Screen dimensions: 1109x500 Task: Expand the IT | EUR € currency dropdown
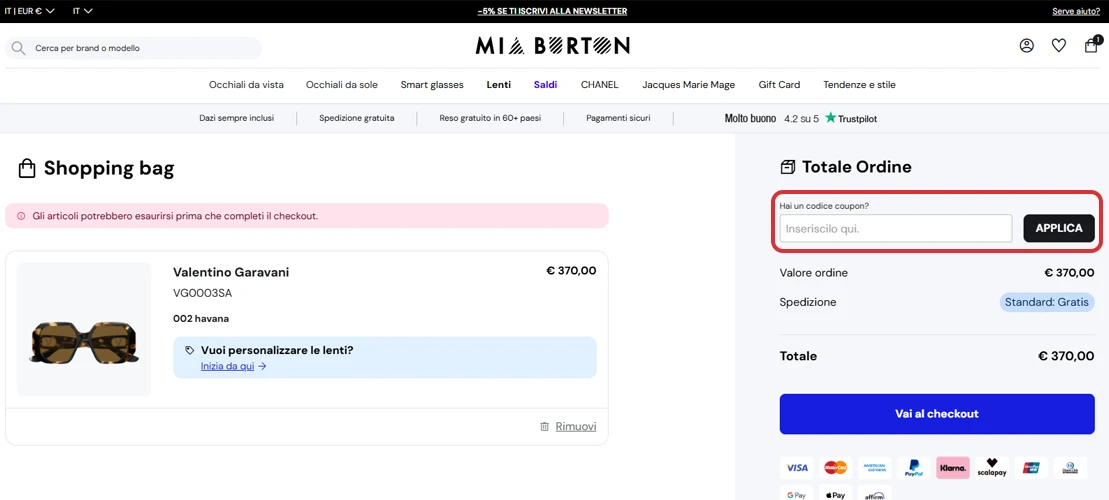point(30,11)
